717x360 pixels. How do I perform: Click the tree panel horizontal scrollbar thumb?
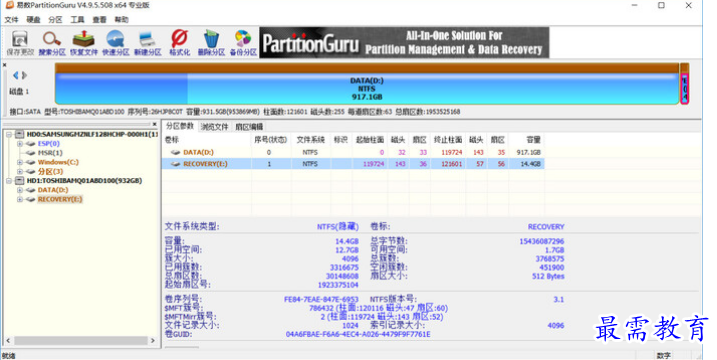(x=80, y=341)
